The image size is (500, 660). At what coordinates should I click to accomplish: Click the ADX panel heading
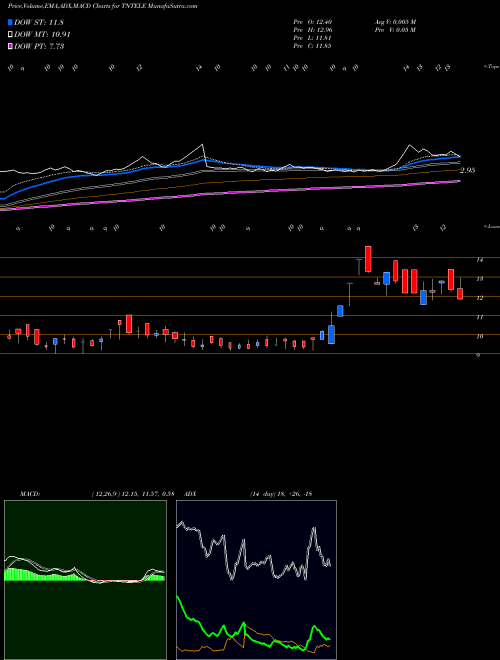190,494
